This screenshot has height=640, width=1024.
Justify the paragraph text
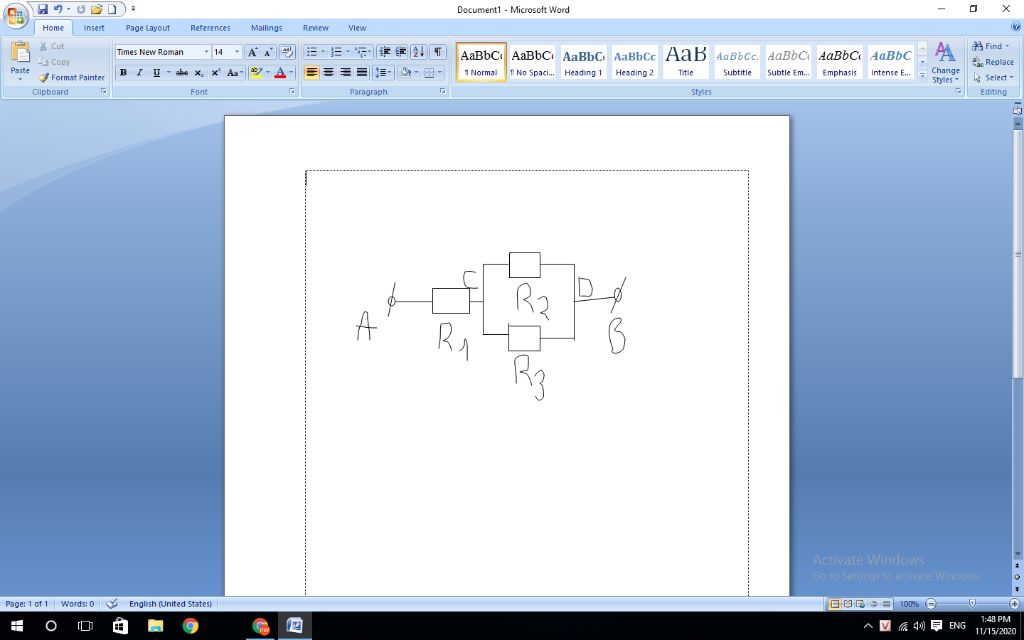click(x=362, y=72)
